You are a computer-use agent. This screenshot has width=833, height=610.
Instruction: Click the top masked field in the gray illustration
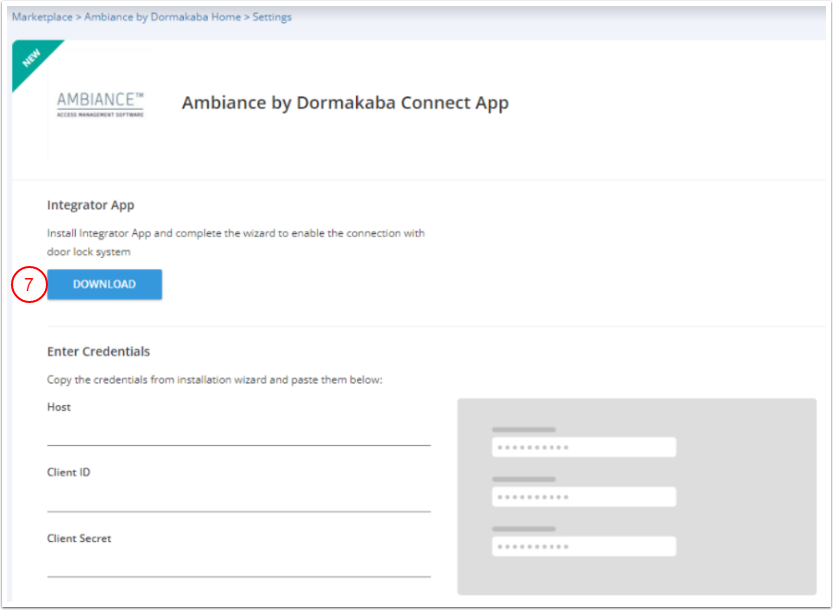click(583, 447)
